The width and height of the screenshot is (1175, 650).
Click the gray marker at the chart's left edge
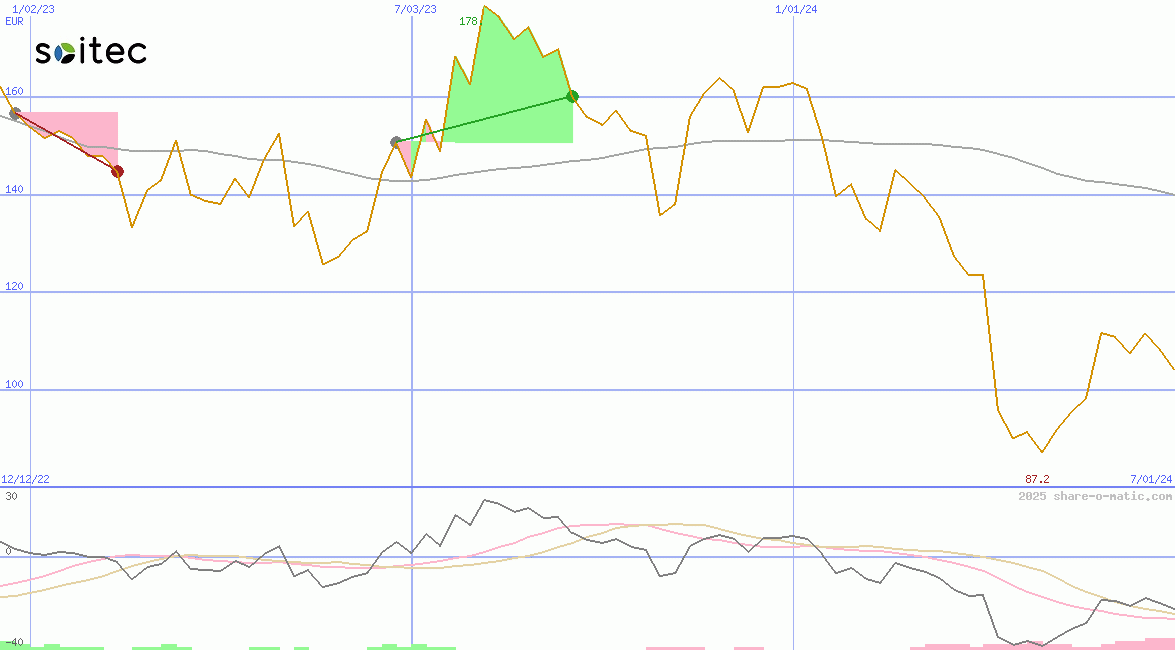pyautogui.click(x=14, y=113)
